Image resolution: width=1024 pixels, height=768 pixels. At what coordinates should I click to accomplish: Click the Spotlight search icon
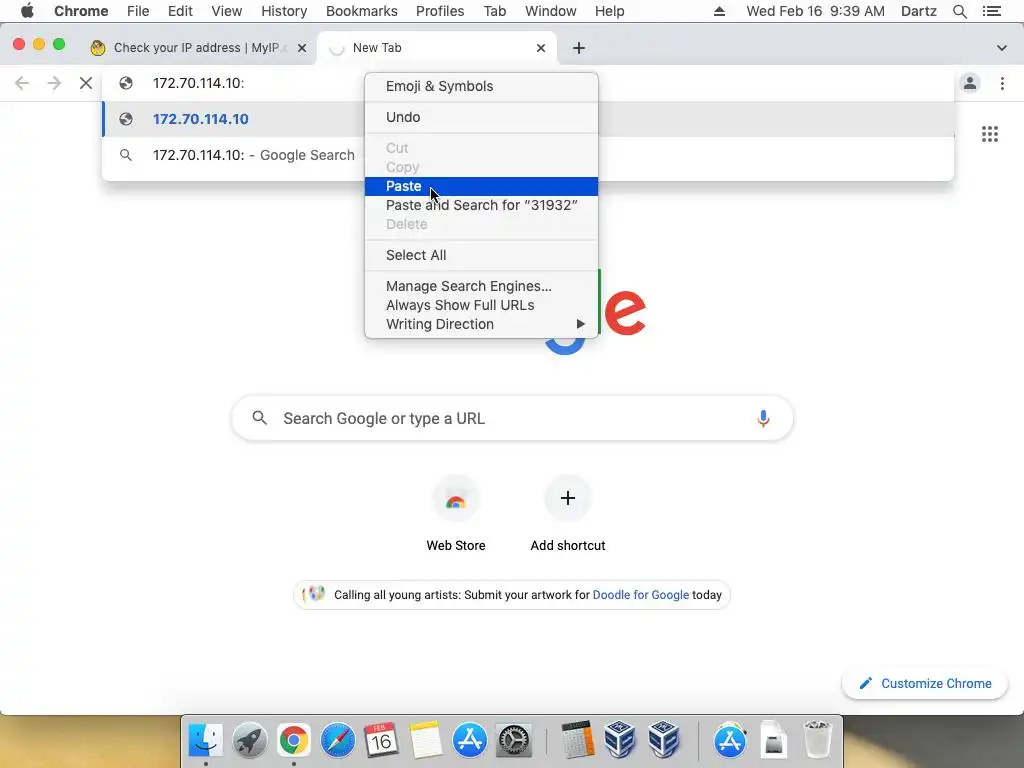[959, 11]
